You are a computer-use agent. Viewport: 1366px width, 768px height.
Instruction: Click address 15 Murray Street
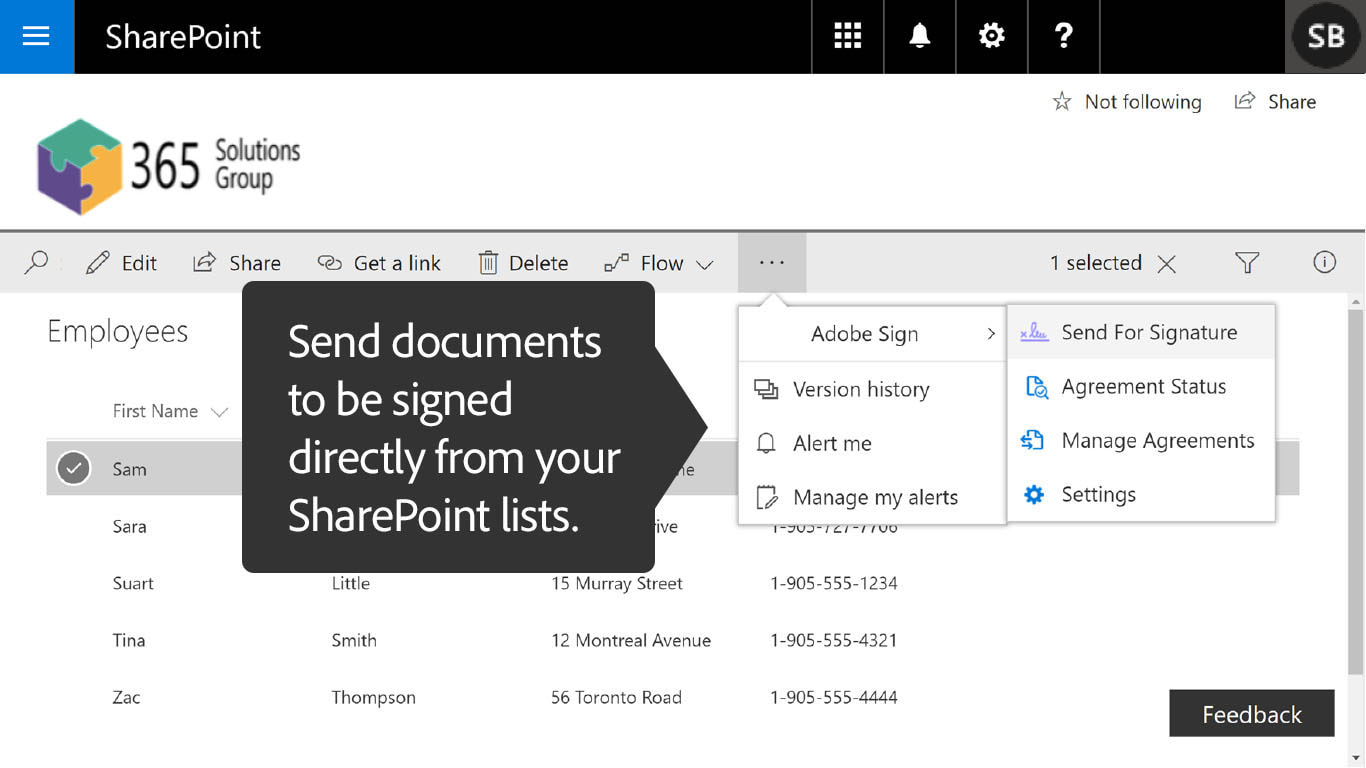tap(617, 583)
